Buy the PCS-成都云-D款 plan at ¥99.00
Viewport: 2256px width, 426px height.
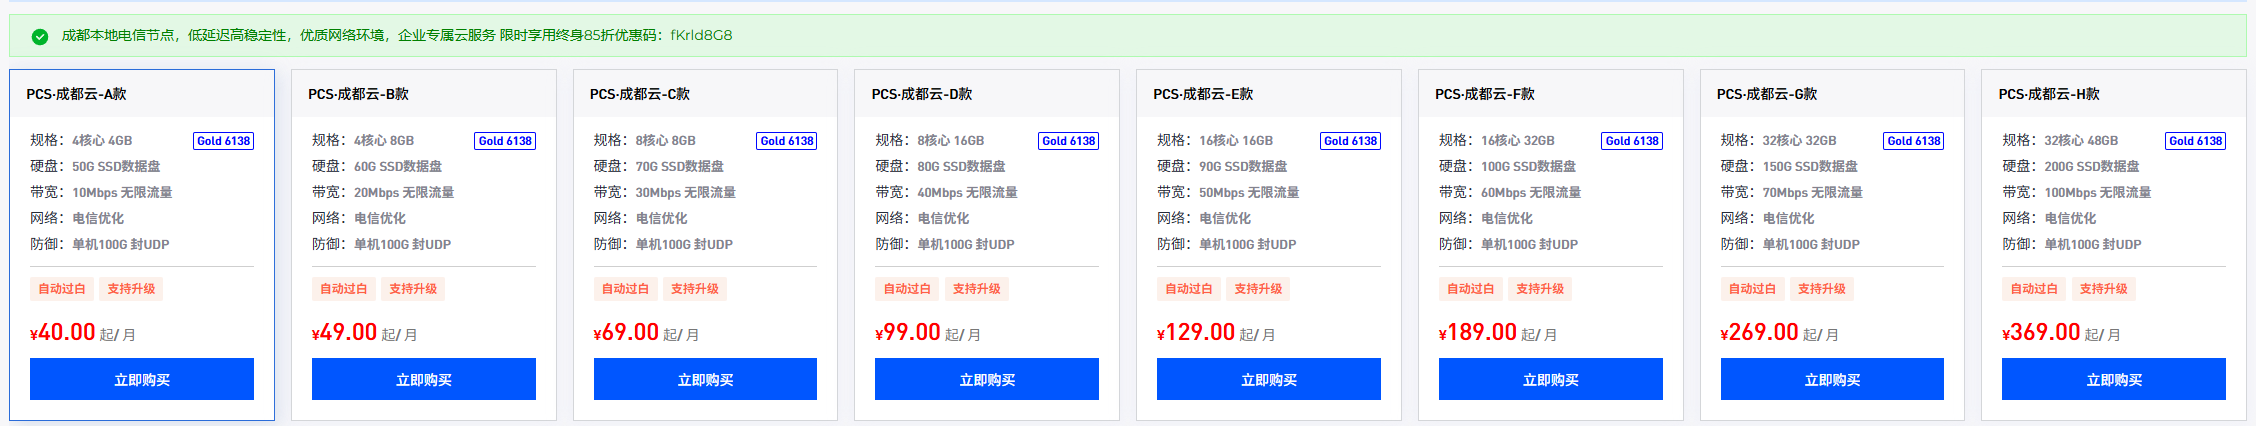coord(987,379)
